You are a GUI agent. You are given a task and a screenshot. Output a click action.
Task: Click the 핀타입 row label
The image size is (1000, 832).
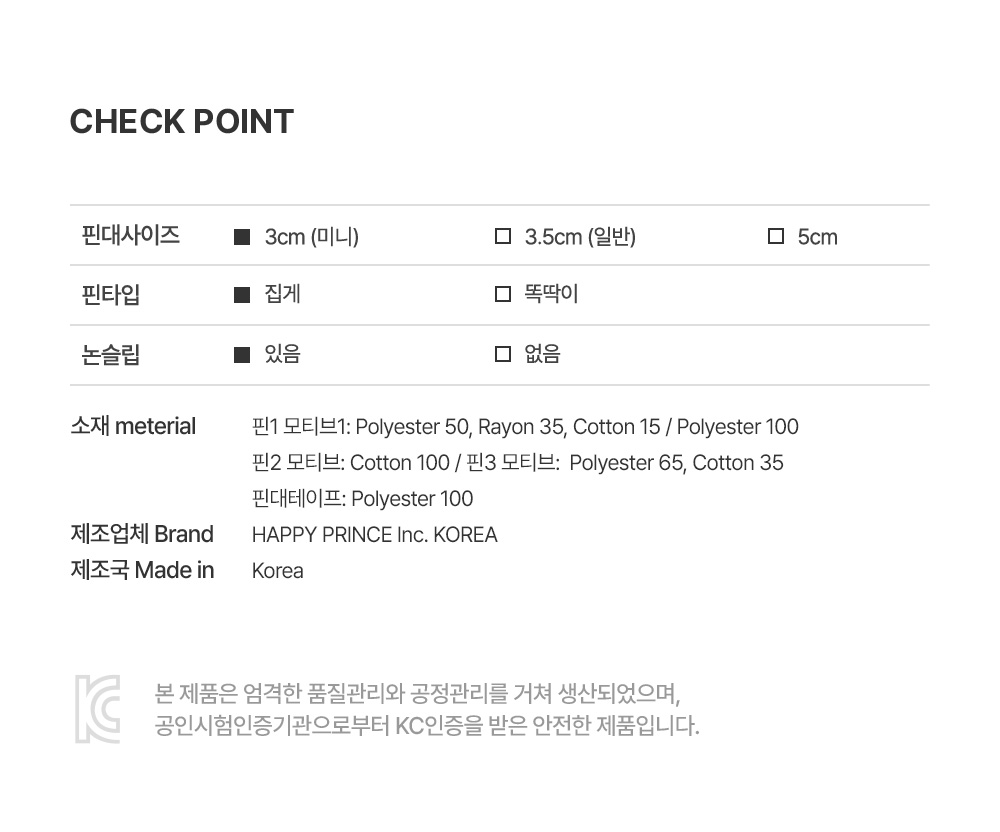[111, 295]
